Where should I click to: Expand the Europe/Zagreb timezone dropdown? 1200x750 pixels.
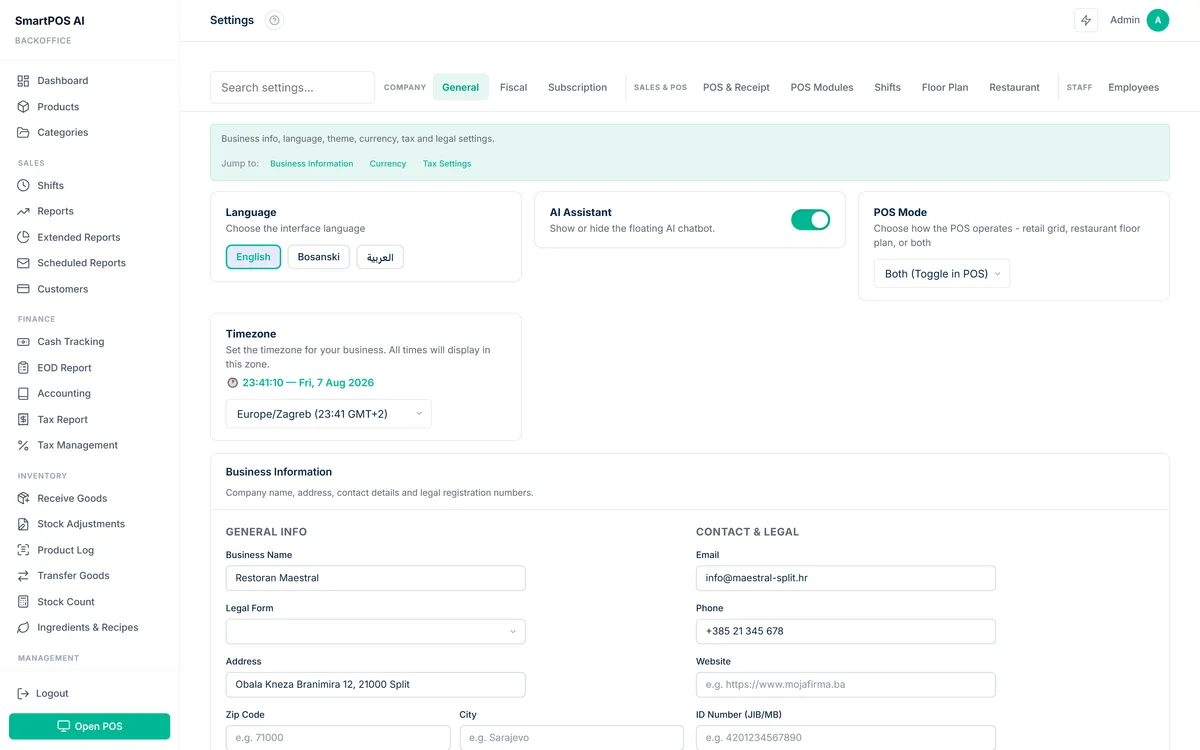pyautogui.click(x=328, y=414)
